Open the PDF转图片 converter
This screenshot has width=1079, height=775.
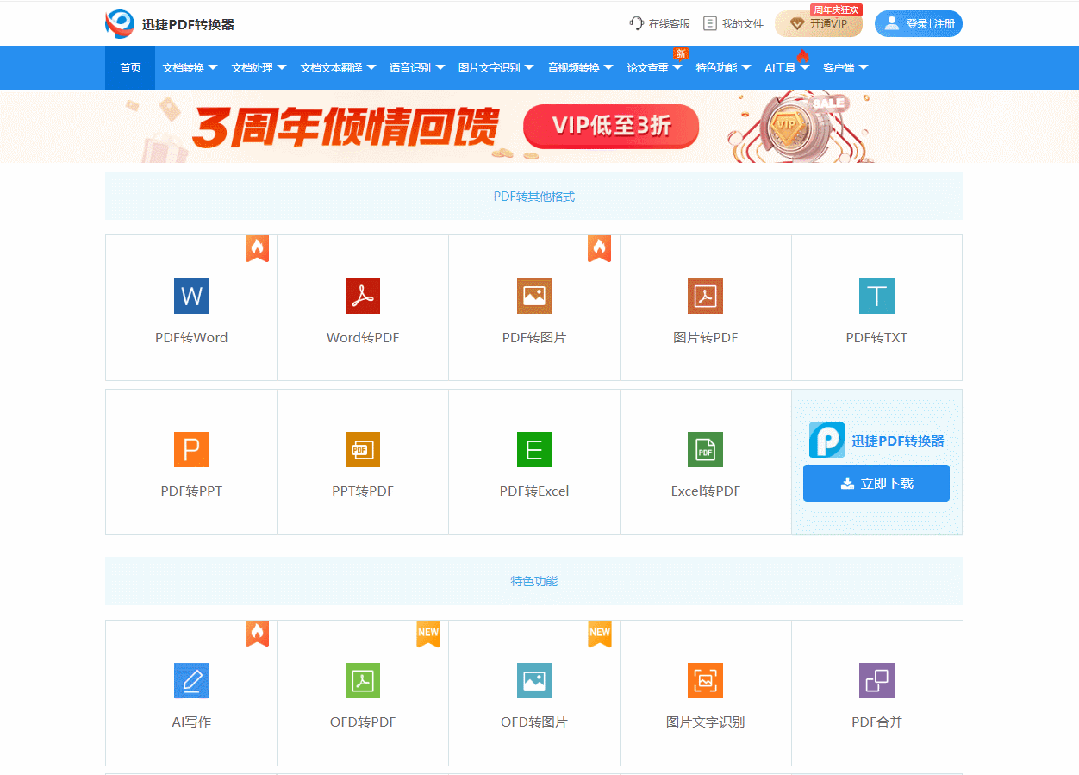click(534, 307)
